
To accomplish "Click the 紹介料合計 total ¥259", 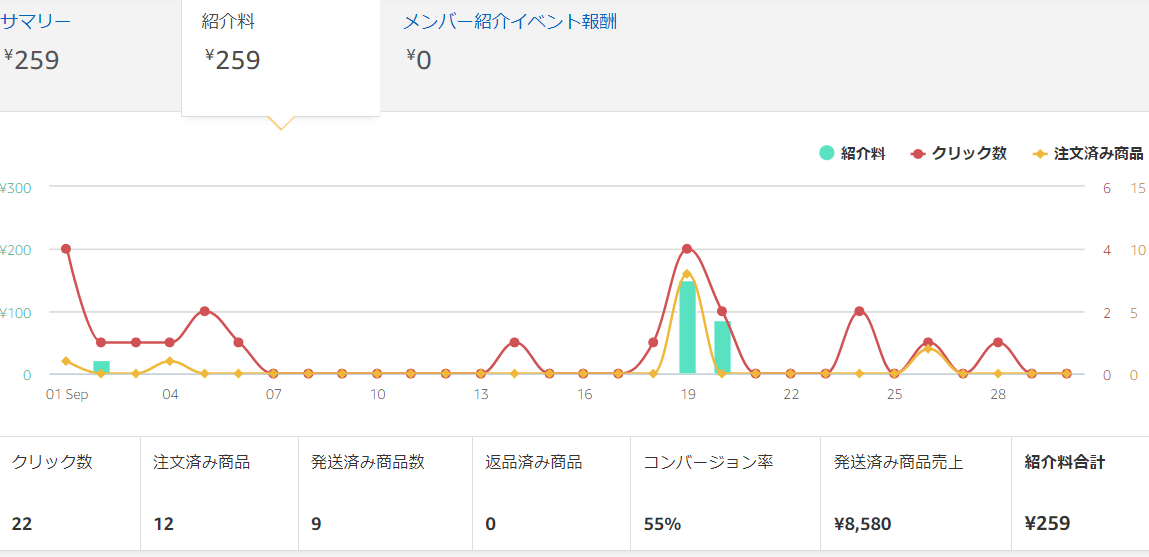I will (1047, 524).
